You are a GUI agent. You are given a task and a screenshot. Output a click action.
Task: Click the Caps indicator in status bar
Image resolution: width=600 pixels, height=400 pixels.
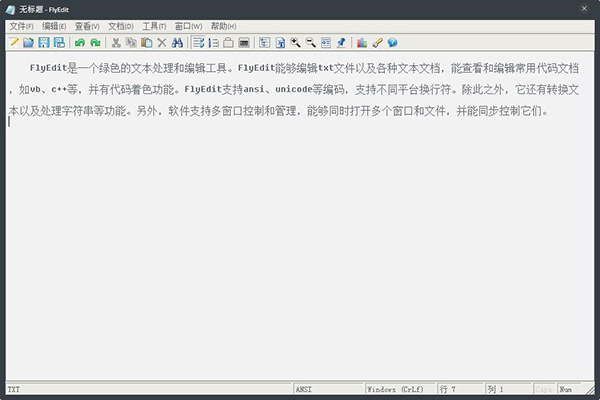pos(545,389)
